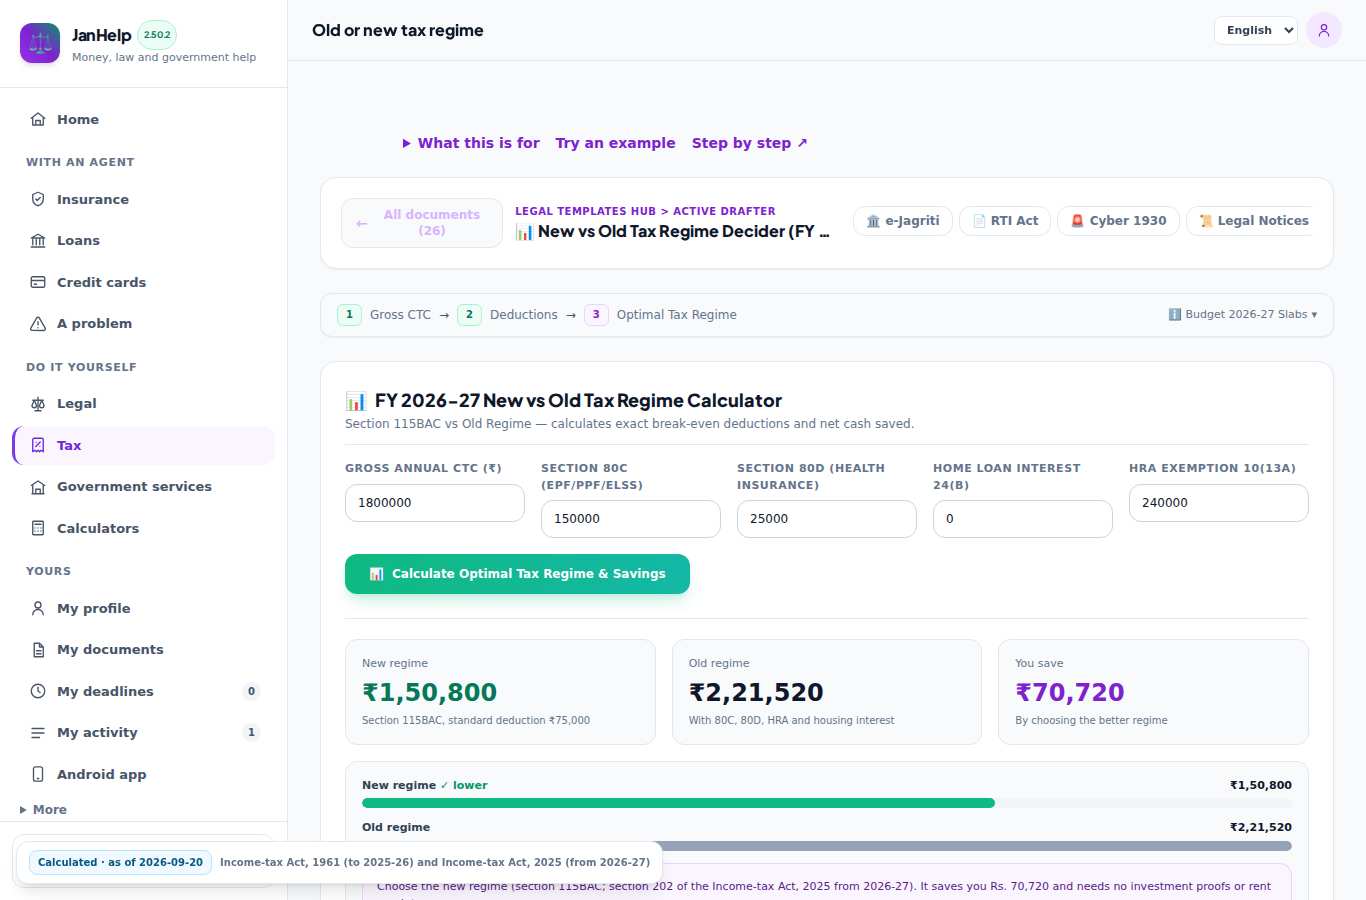1366x900 pixels.
Task: Click the Section 80C amount field
Action: pyautogui.click(x=631, y=519)
